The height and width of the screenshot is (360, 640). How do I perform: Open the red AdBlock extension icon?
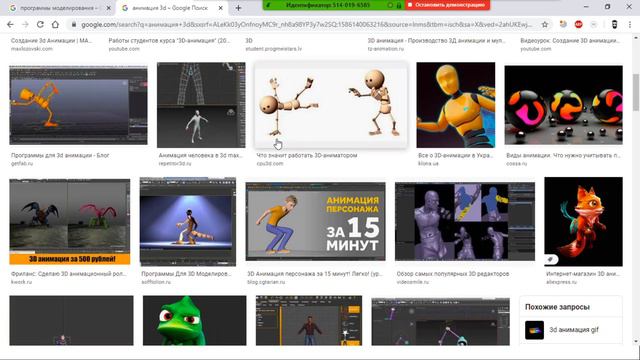pos(578,24)
